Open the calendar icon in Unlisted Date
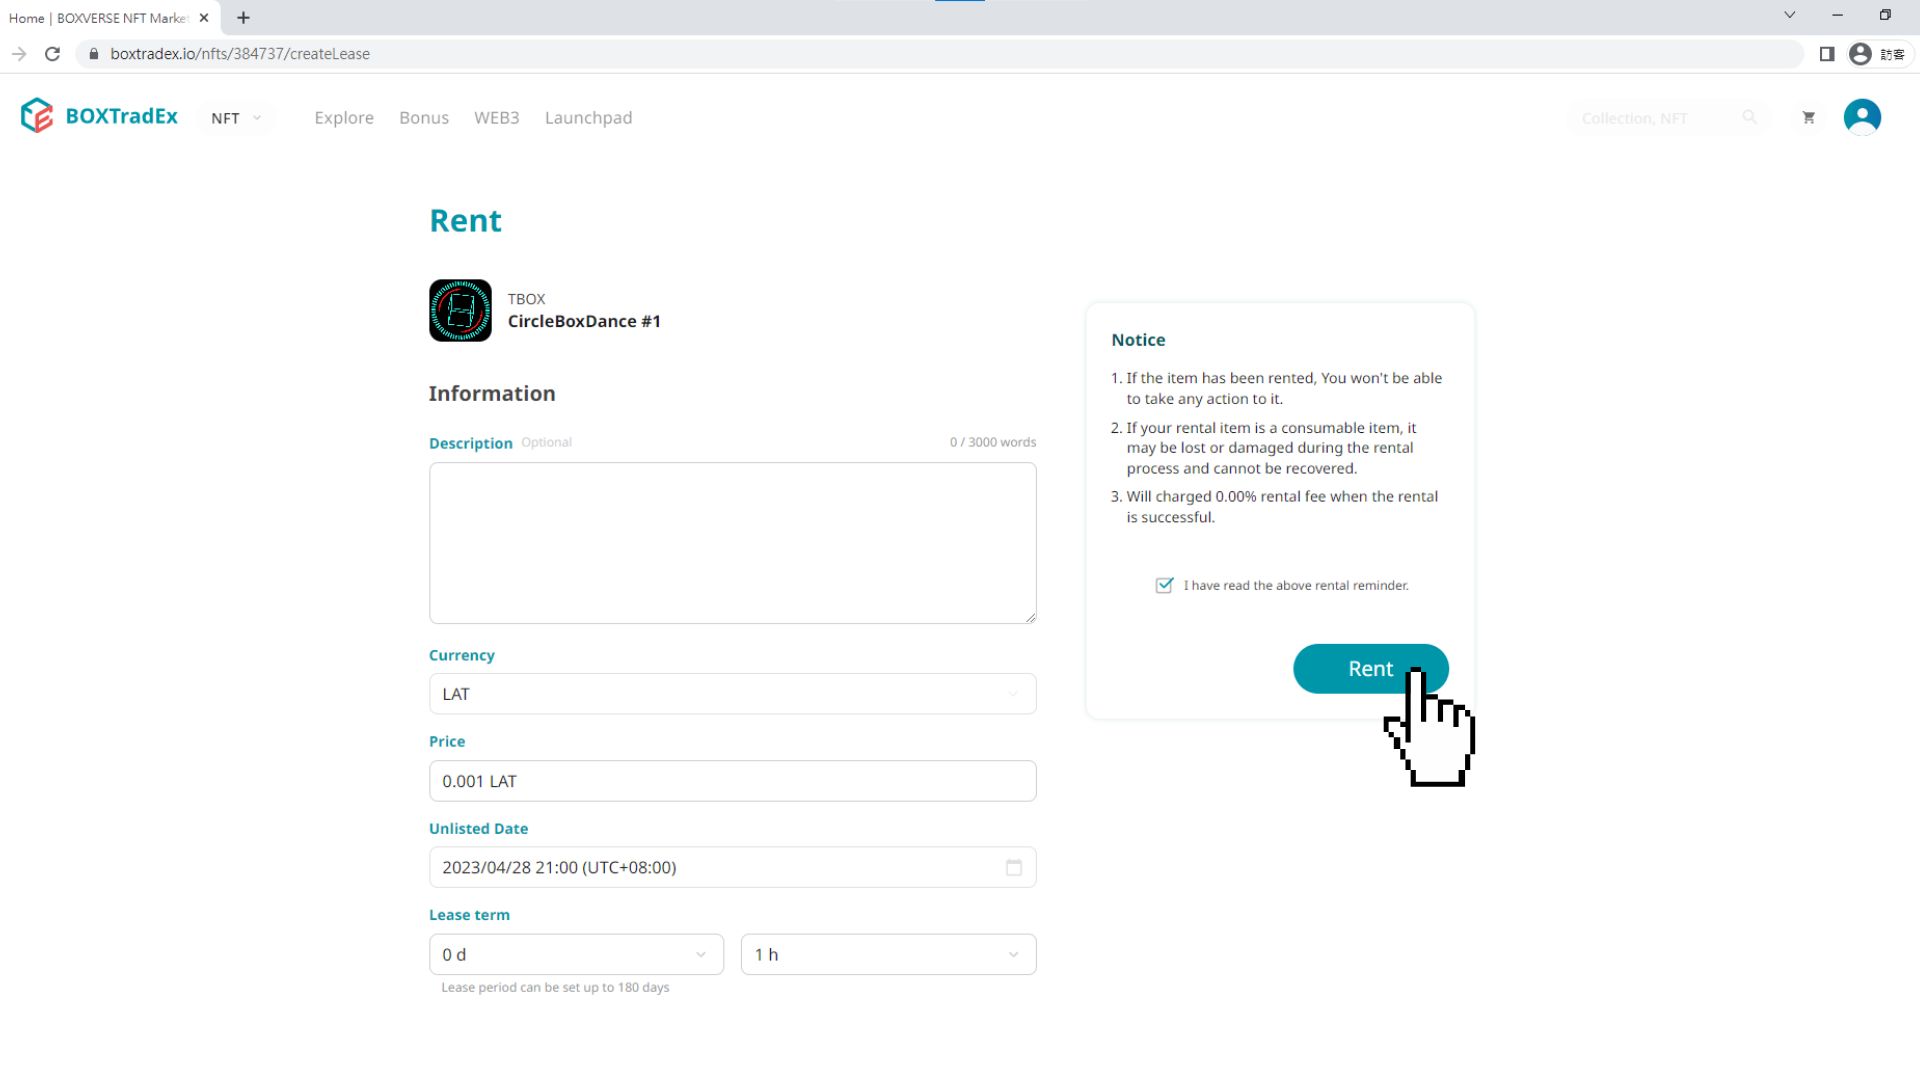This screenshot has width=1920, height=1080. [1013, 868]
